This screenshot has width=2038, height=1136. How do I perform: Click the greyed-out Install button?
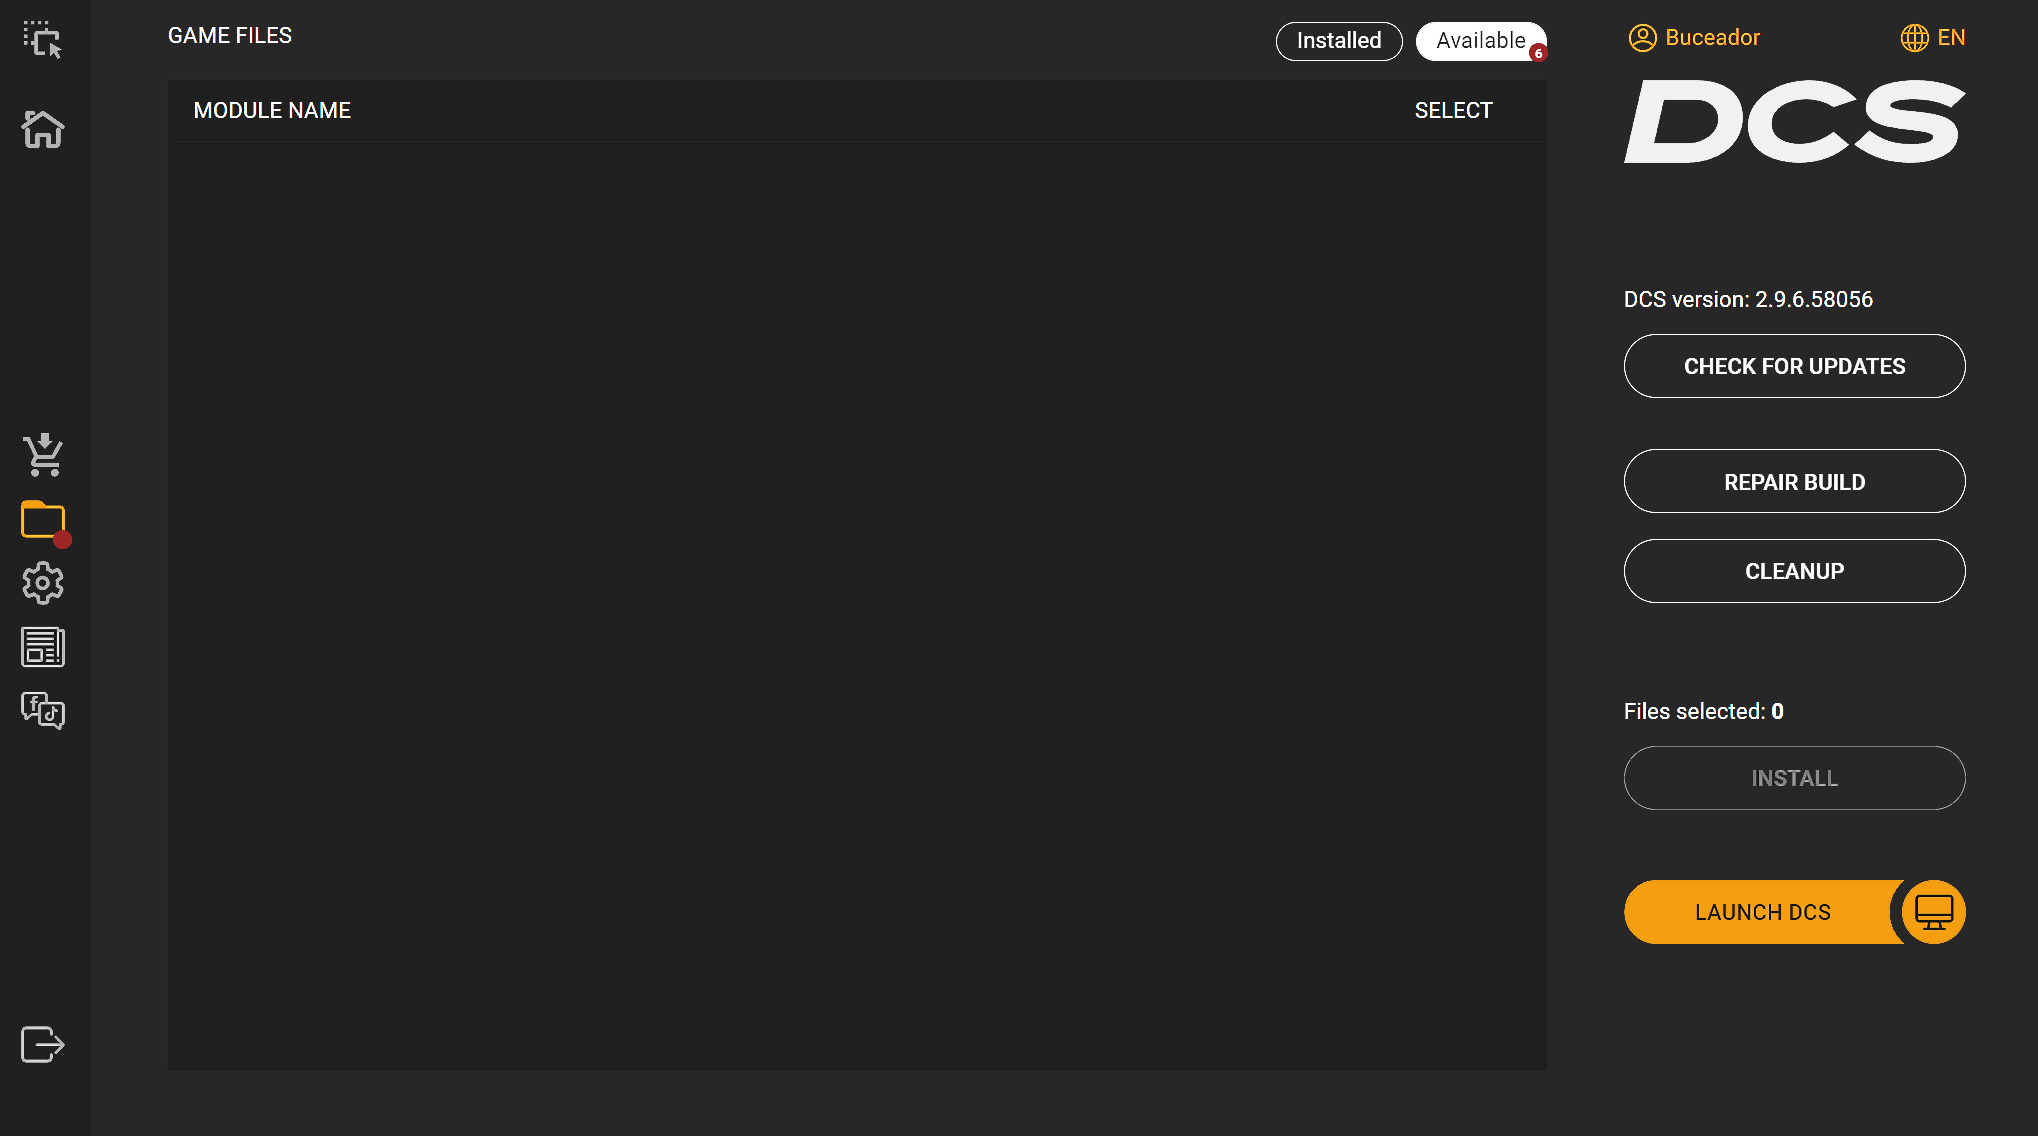point(1794,778)
